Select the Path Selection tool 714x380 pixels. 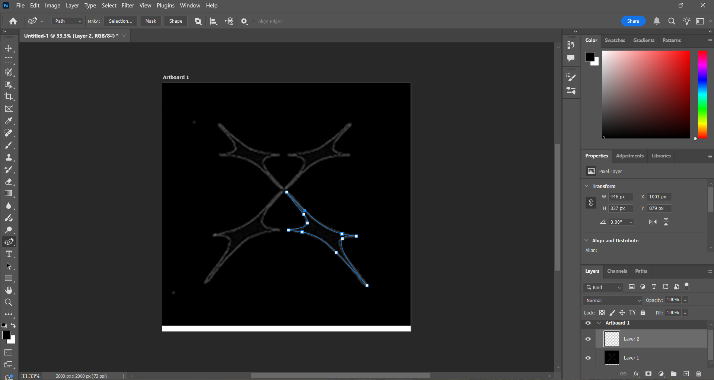point(9,266)
